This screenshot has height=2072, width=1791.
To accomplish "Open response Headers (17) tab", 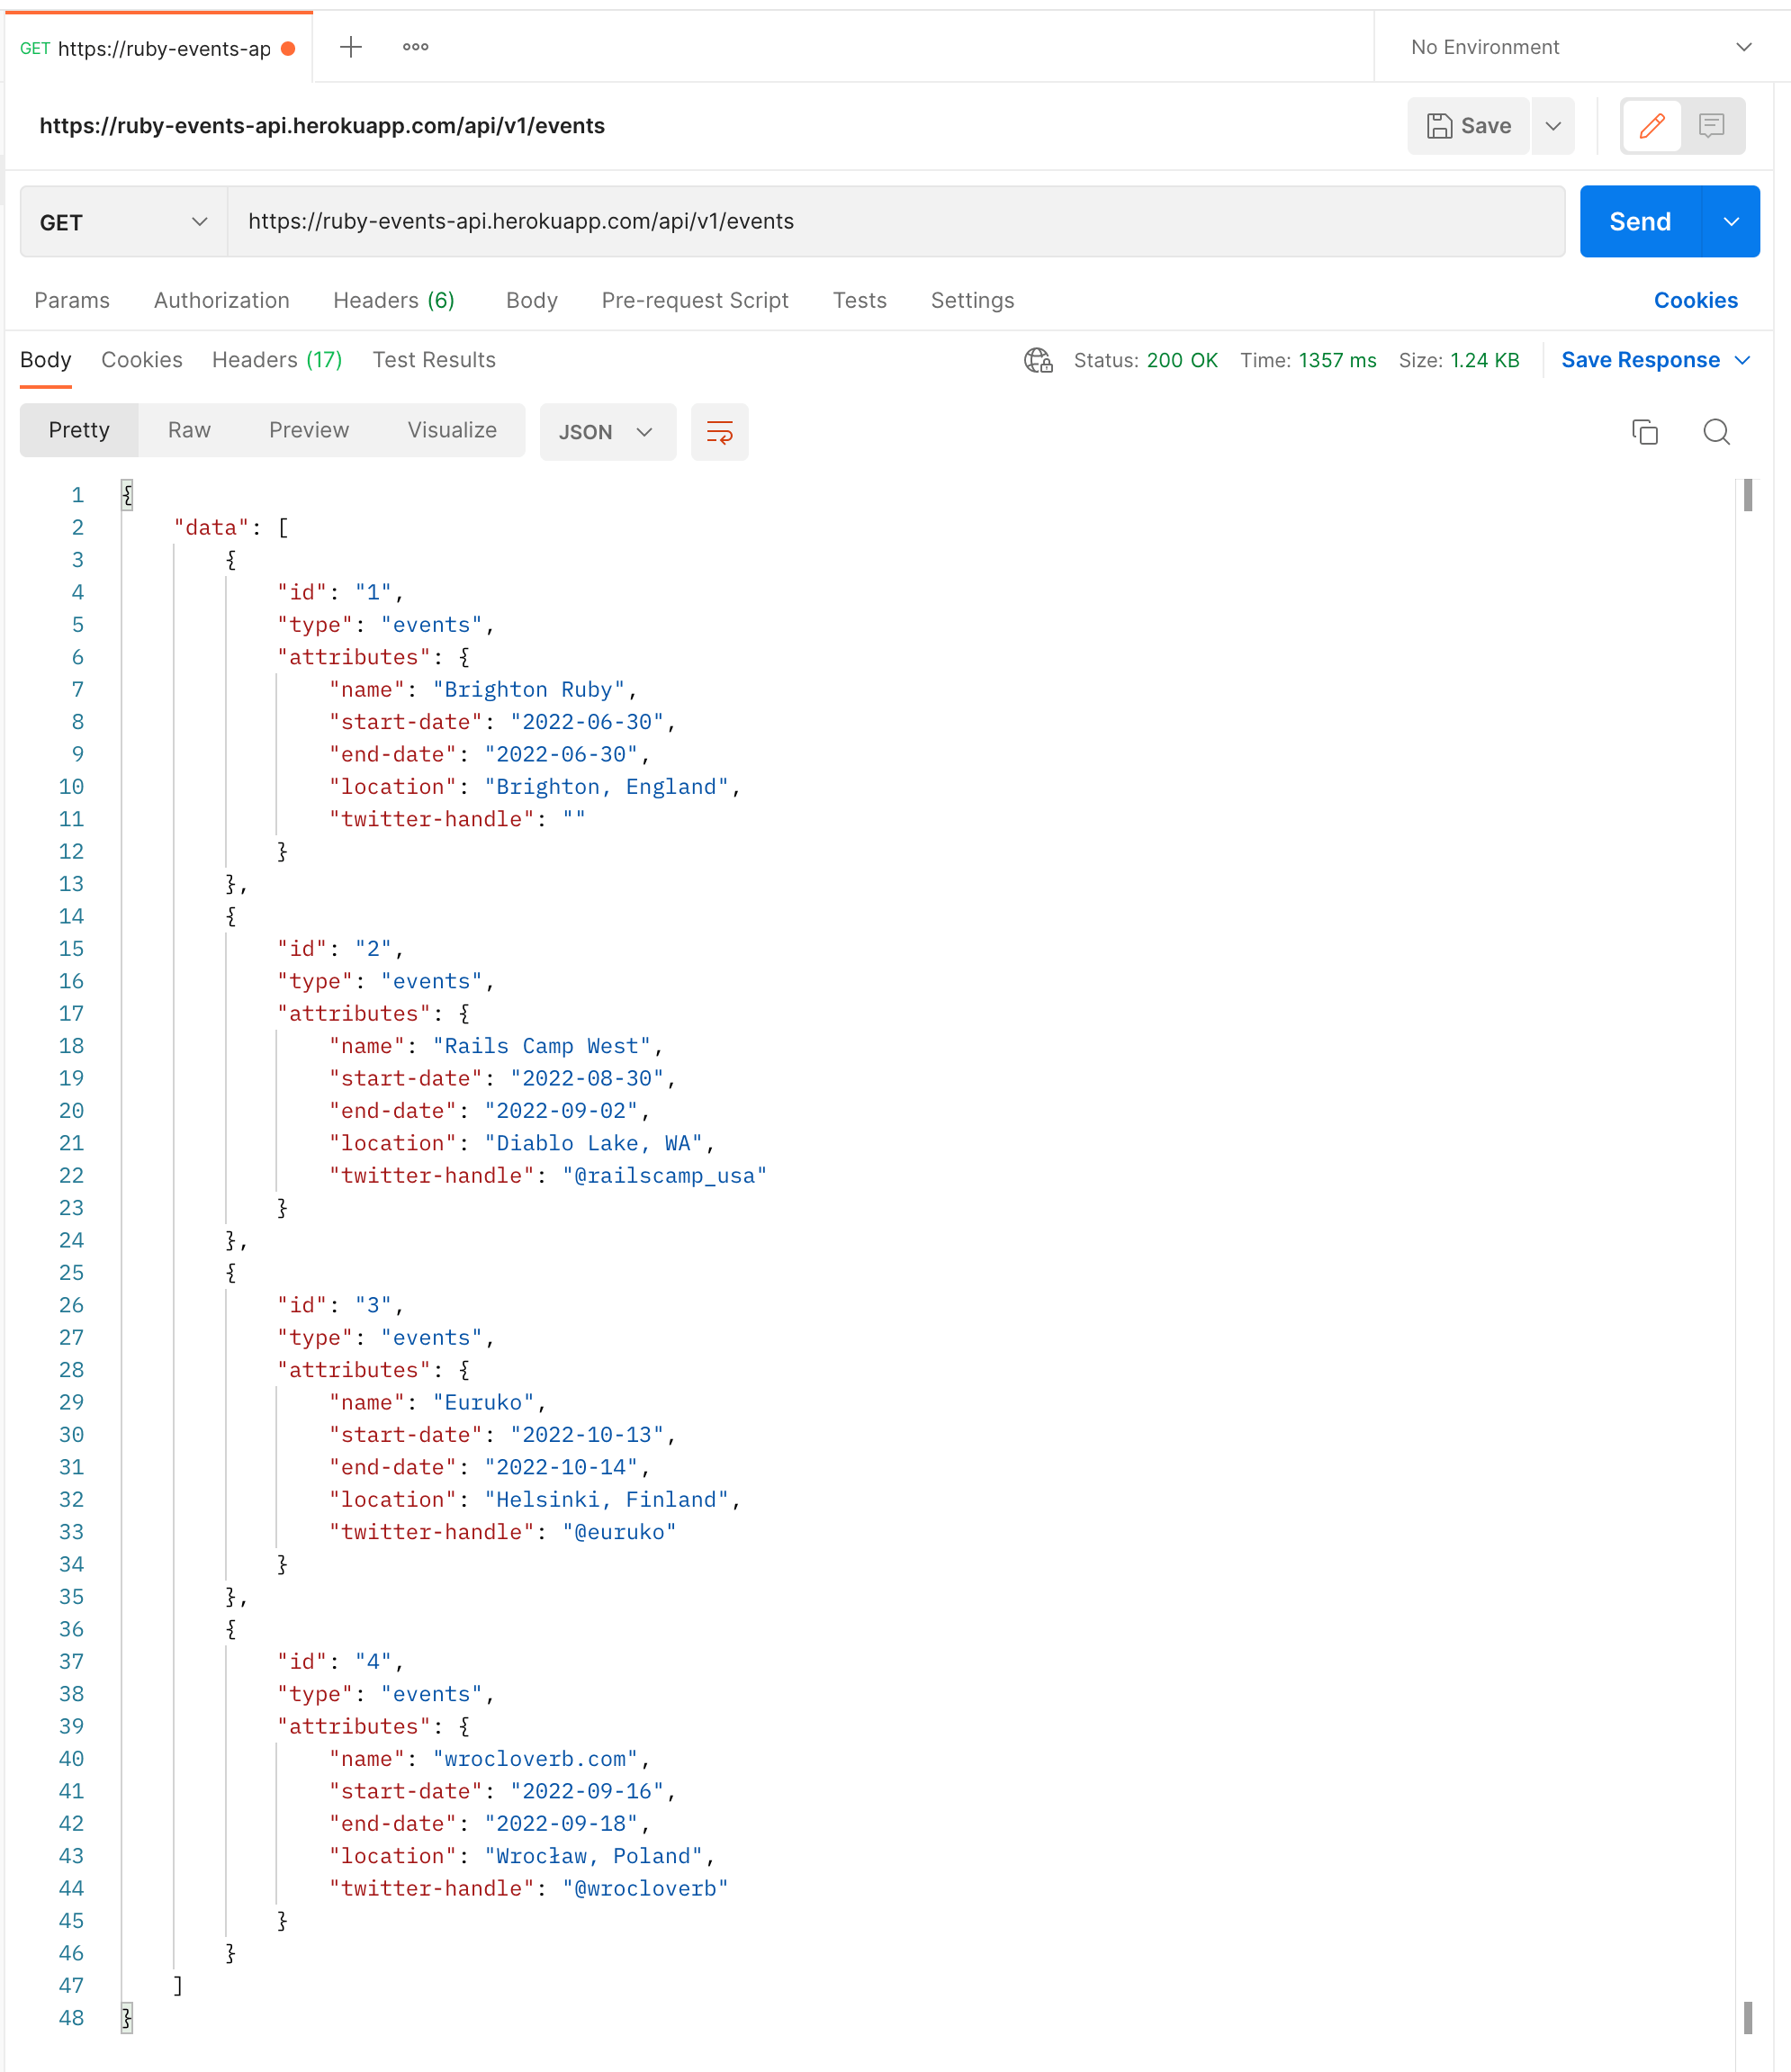I will tap(277, 360).
